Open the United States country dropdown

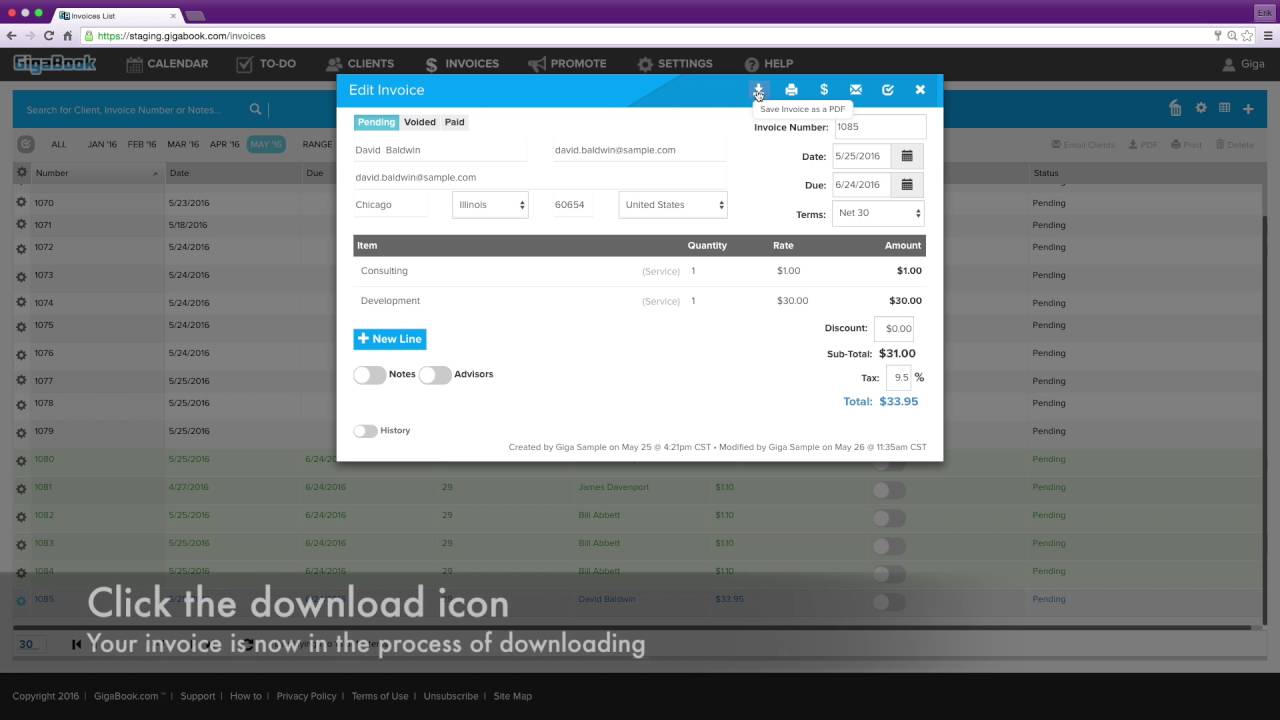[x=673, y=205]
